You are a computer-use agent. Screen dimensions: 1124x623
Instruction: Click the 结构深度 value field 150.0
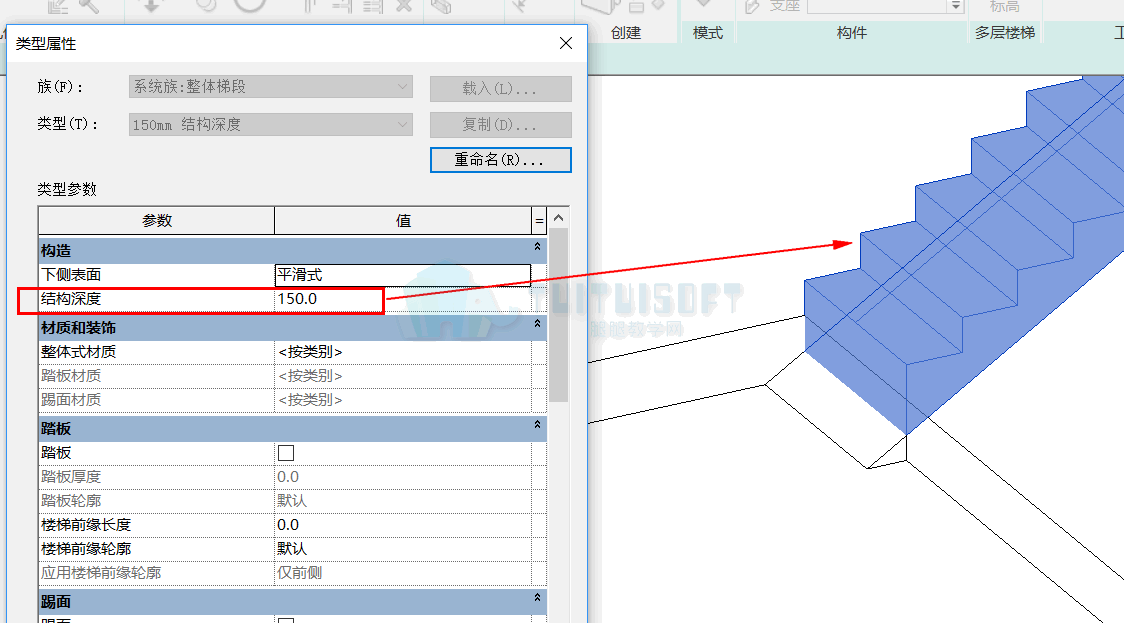point(402,299)
